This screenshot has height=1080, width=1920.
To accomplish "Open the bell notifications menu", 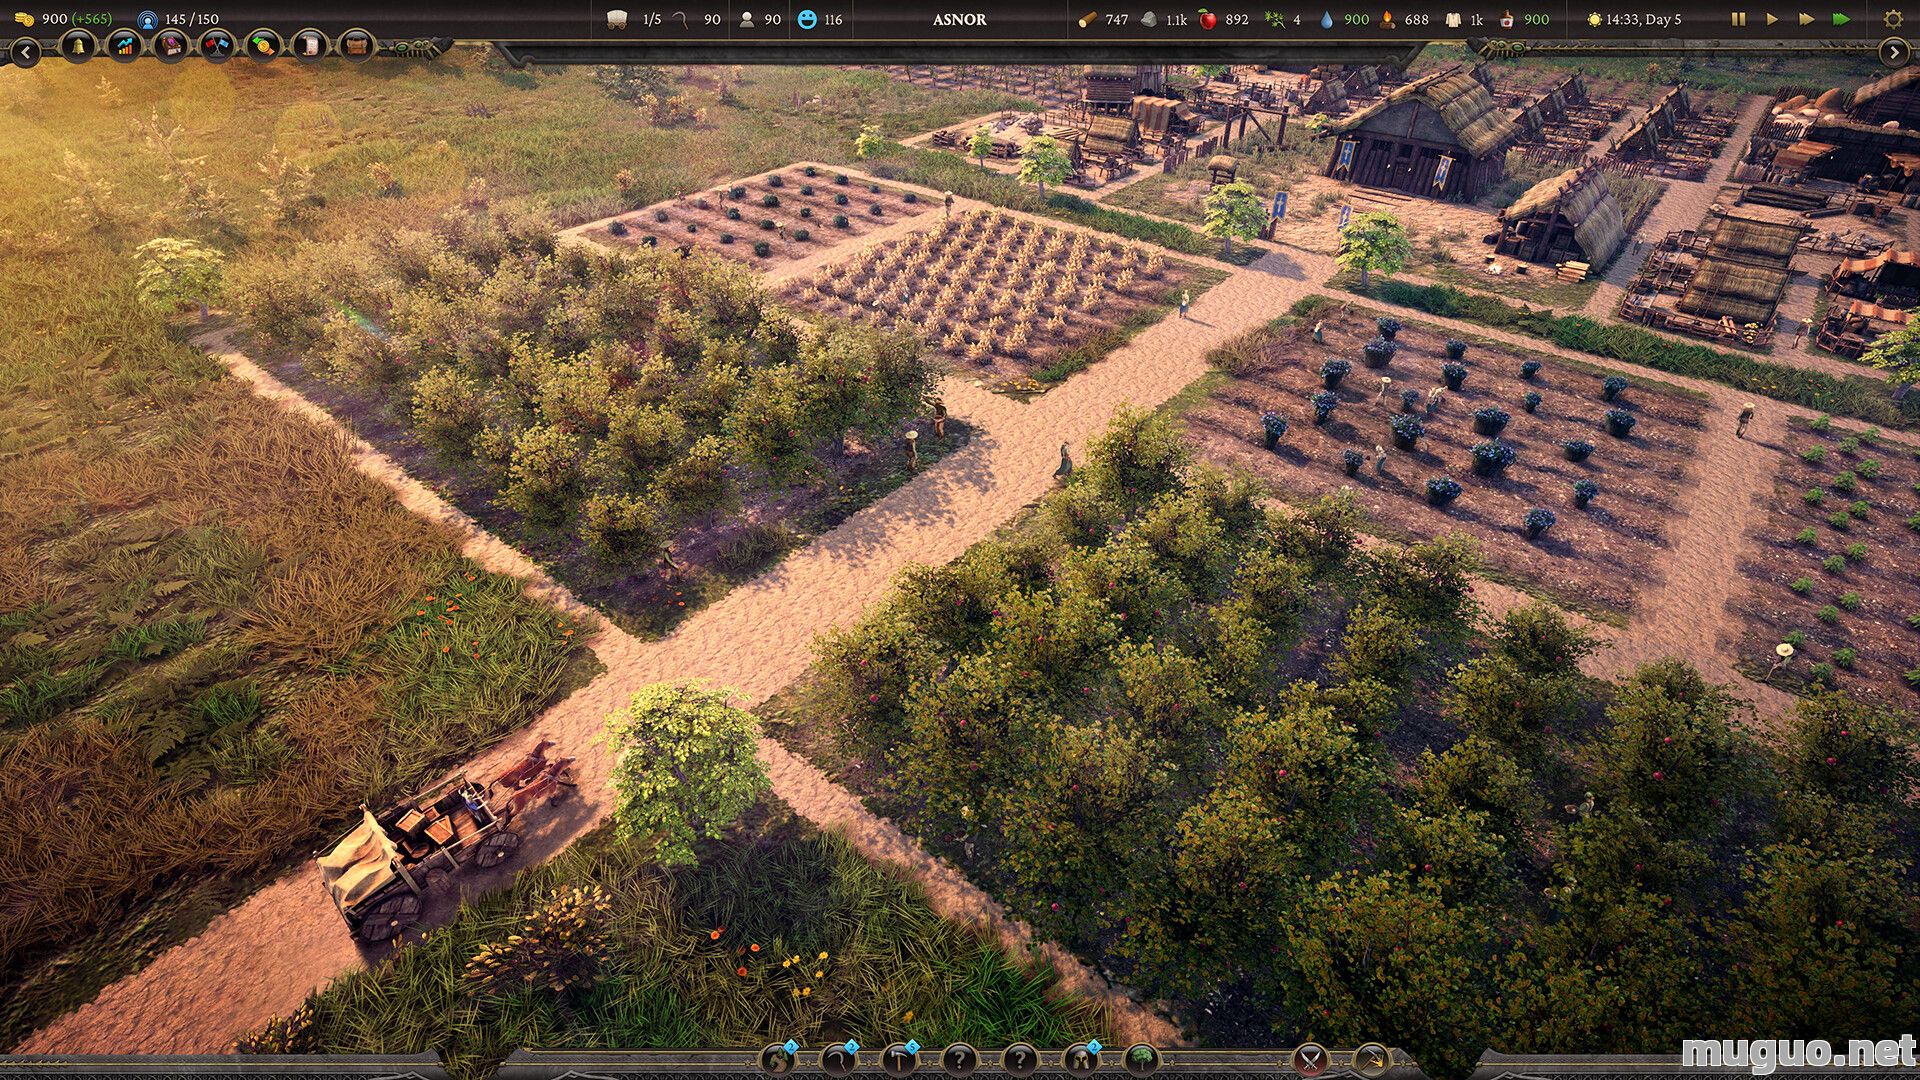I will coord(77,46).
